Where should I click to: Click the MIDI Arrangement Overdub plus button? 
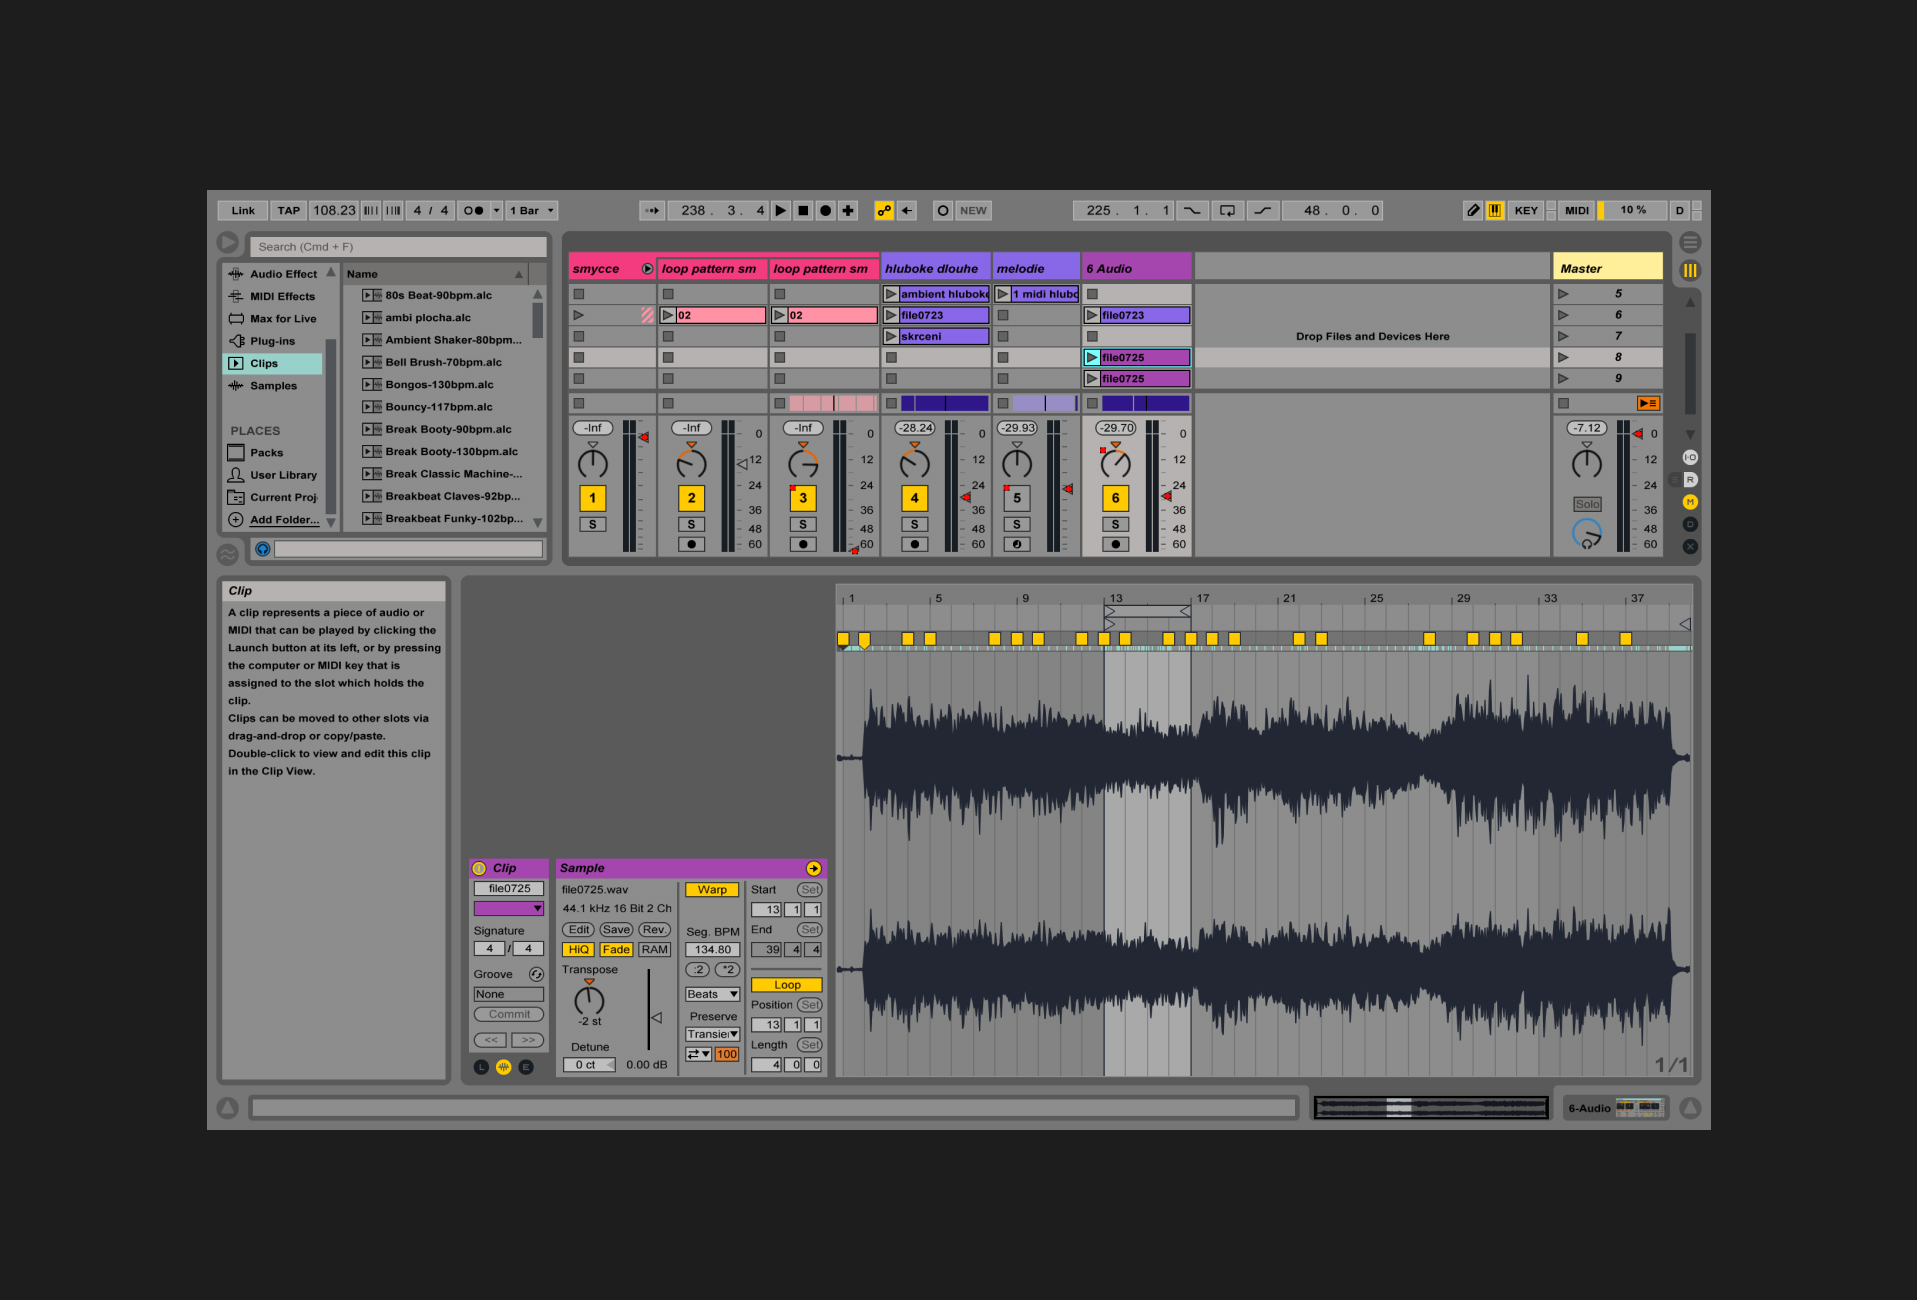tap(848, 211)
